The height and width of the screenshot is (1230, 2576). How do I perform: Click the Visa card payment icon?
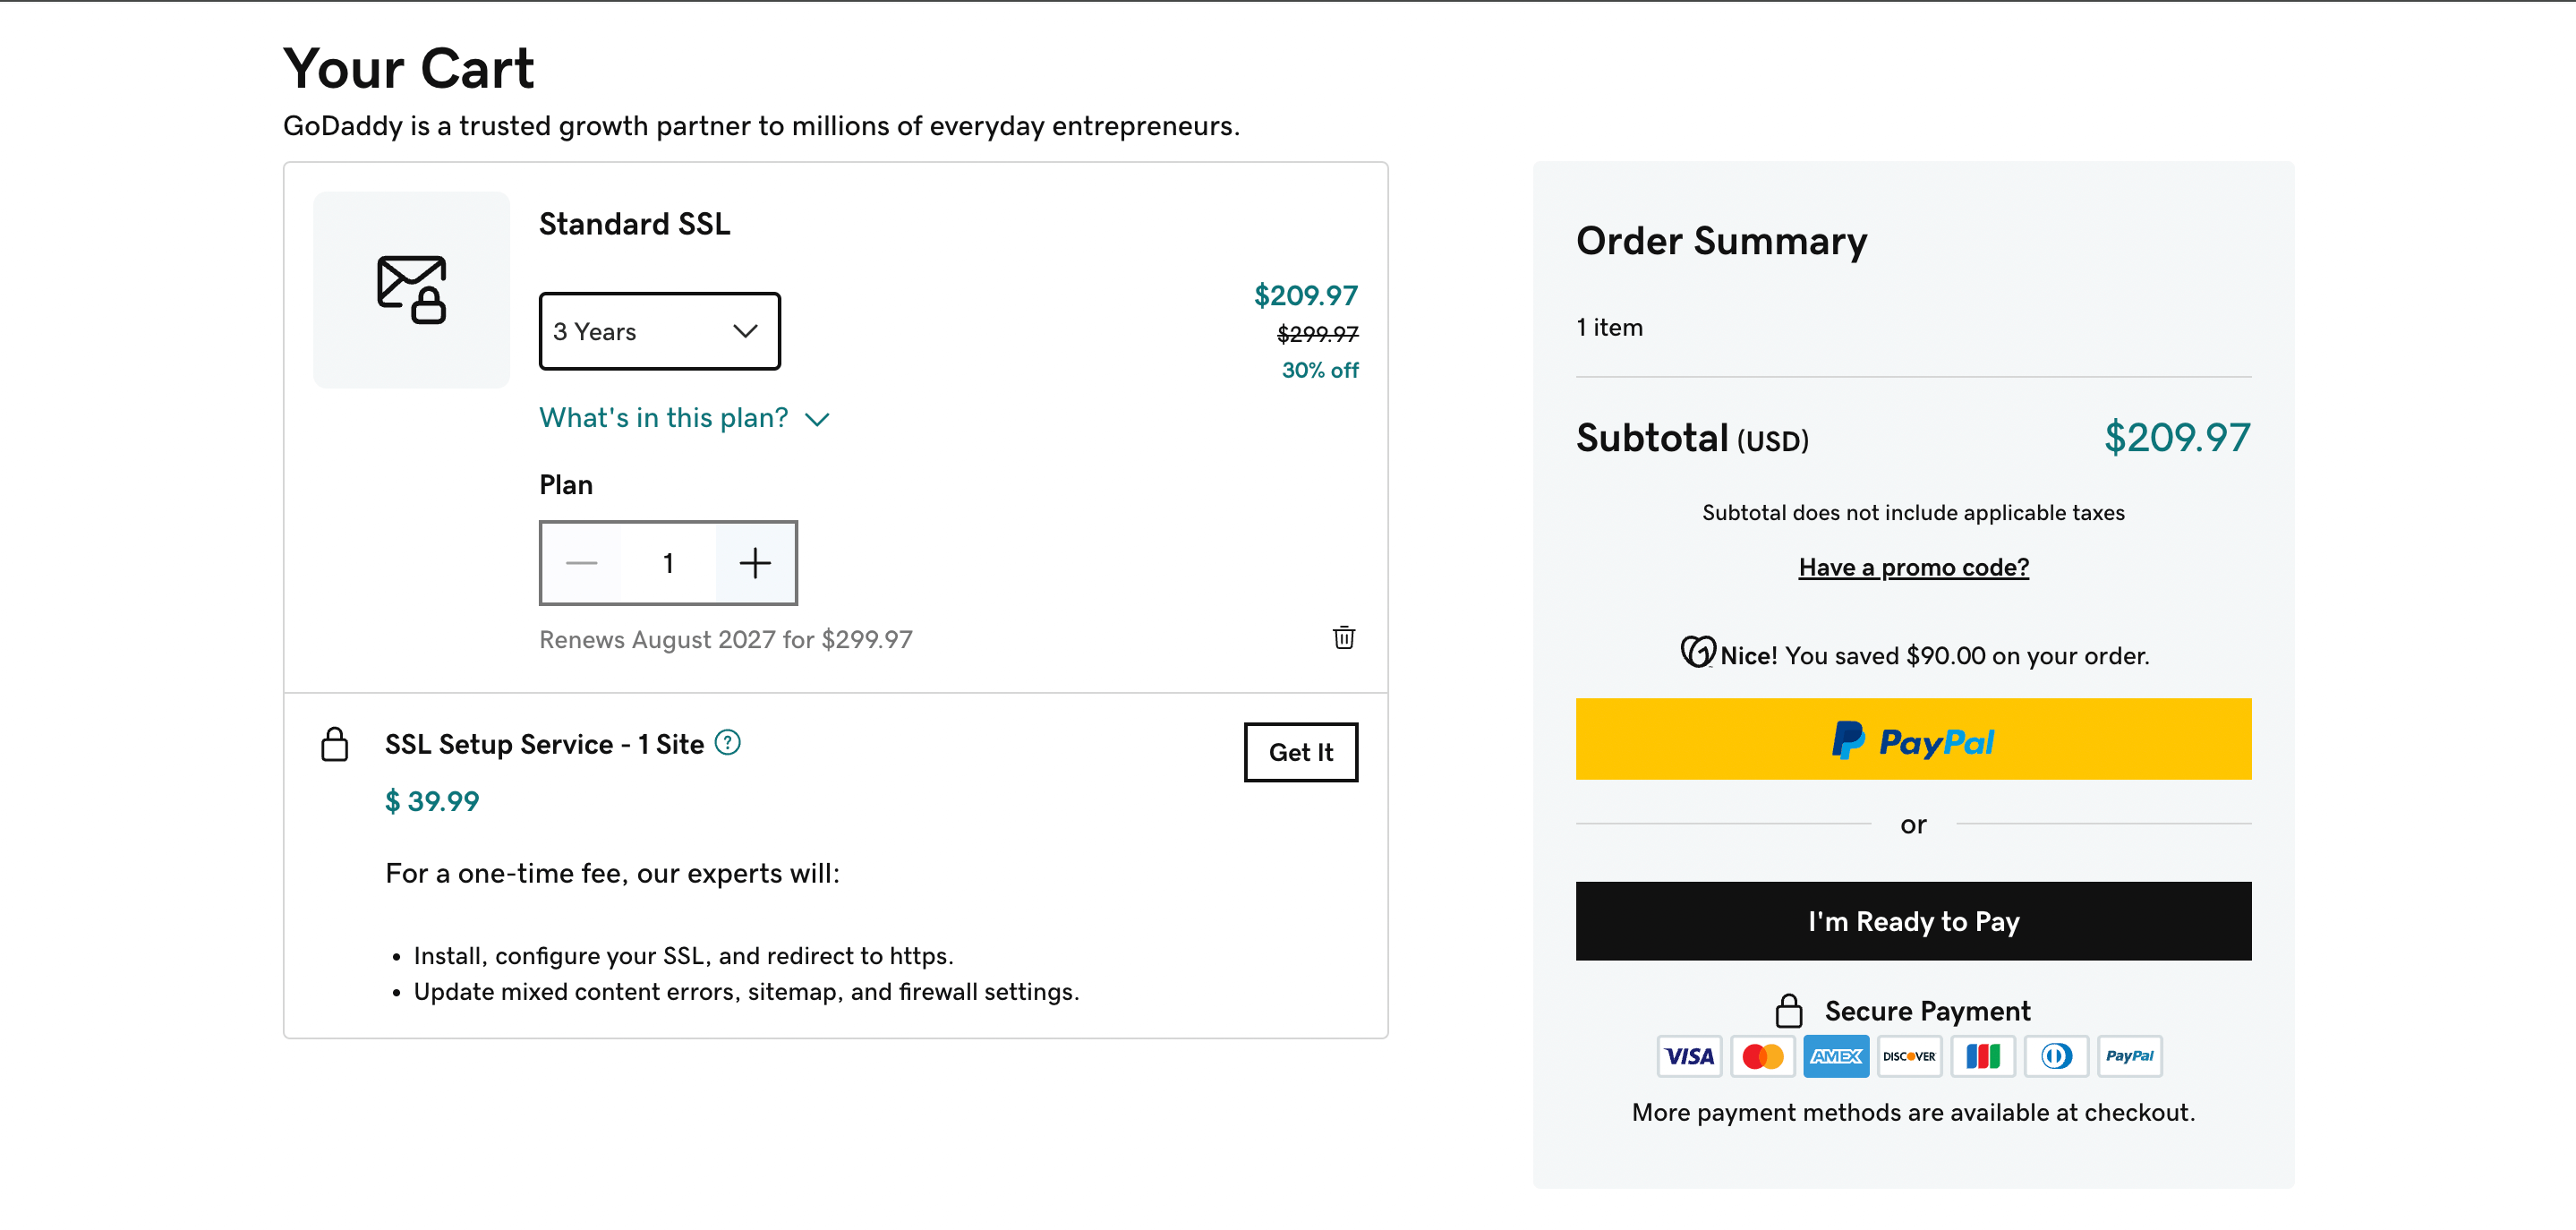(1689, 1056)
